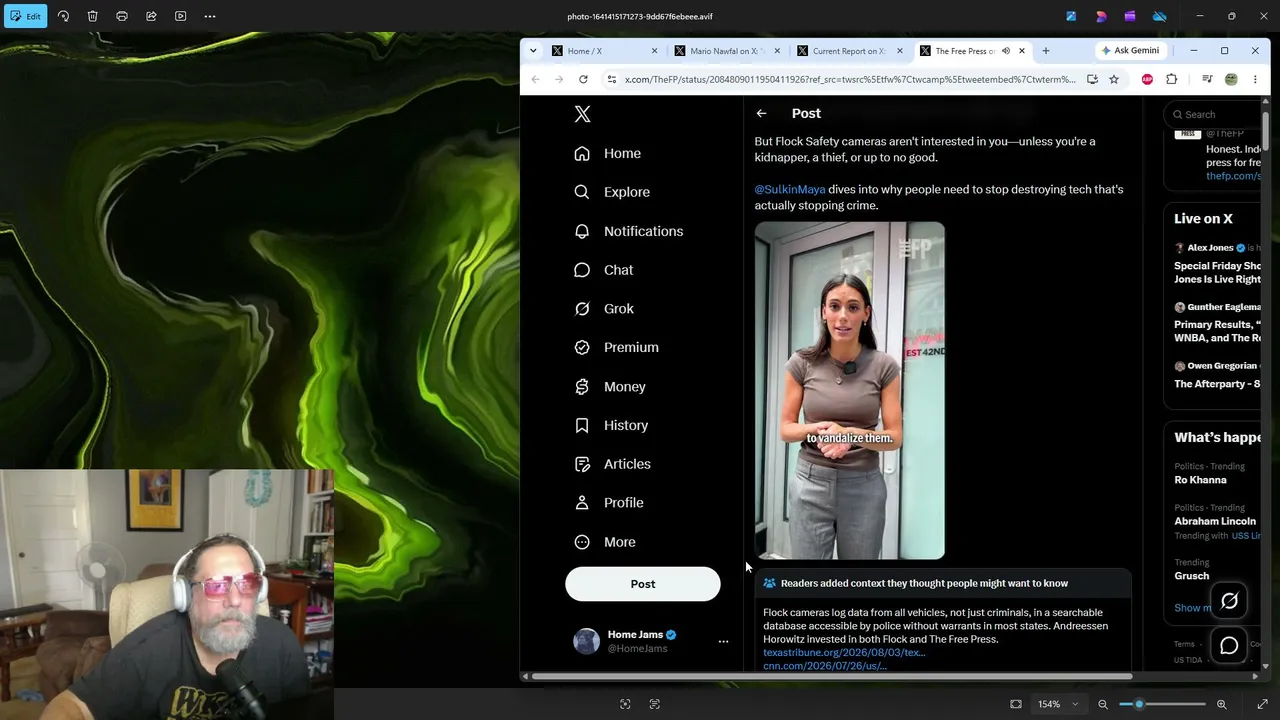Print the photo from Photos toolbar
The image size is (1280, 720).
(x=122, y=16)
